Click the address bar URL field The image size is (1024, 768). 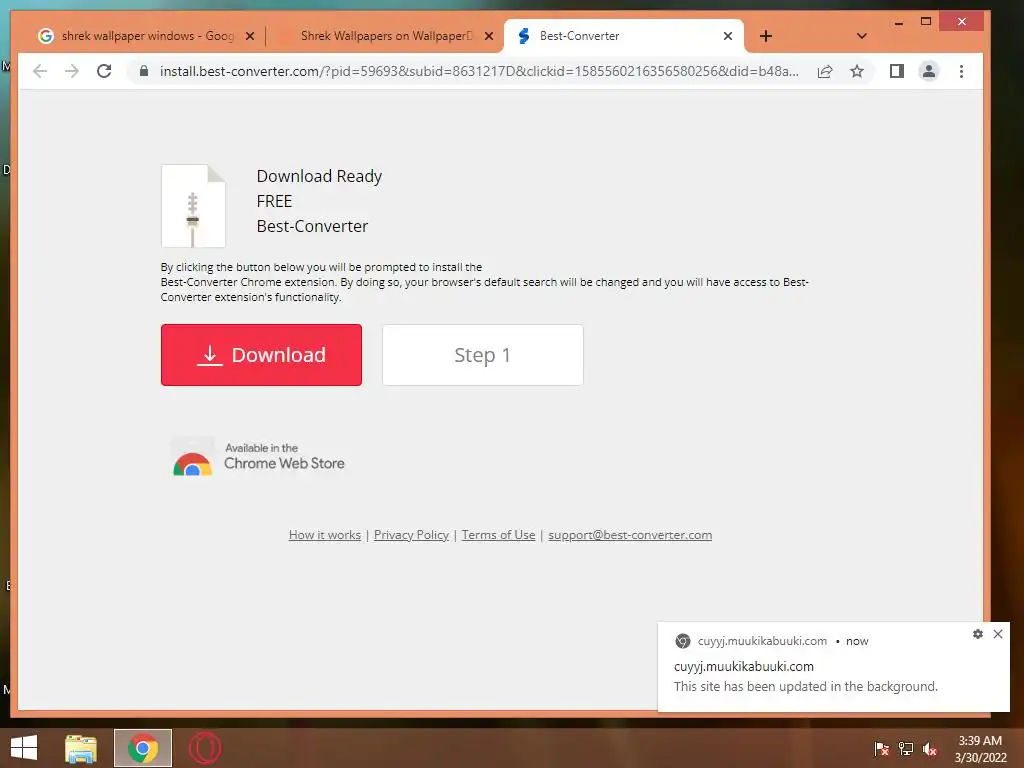pyautogui.click(x=479, y=71)
